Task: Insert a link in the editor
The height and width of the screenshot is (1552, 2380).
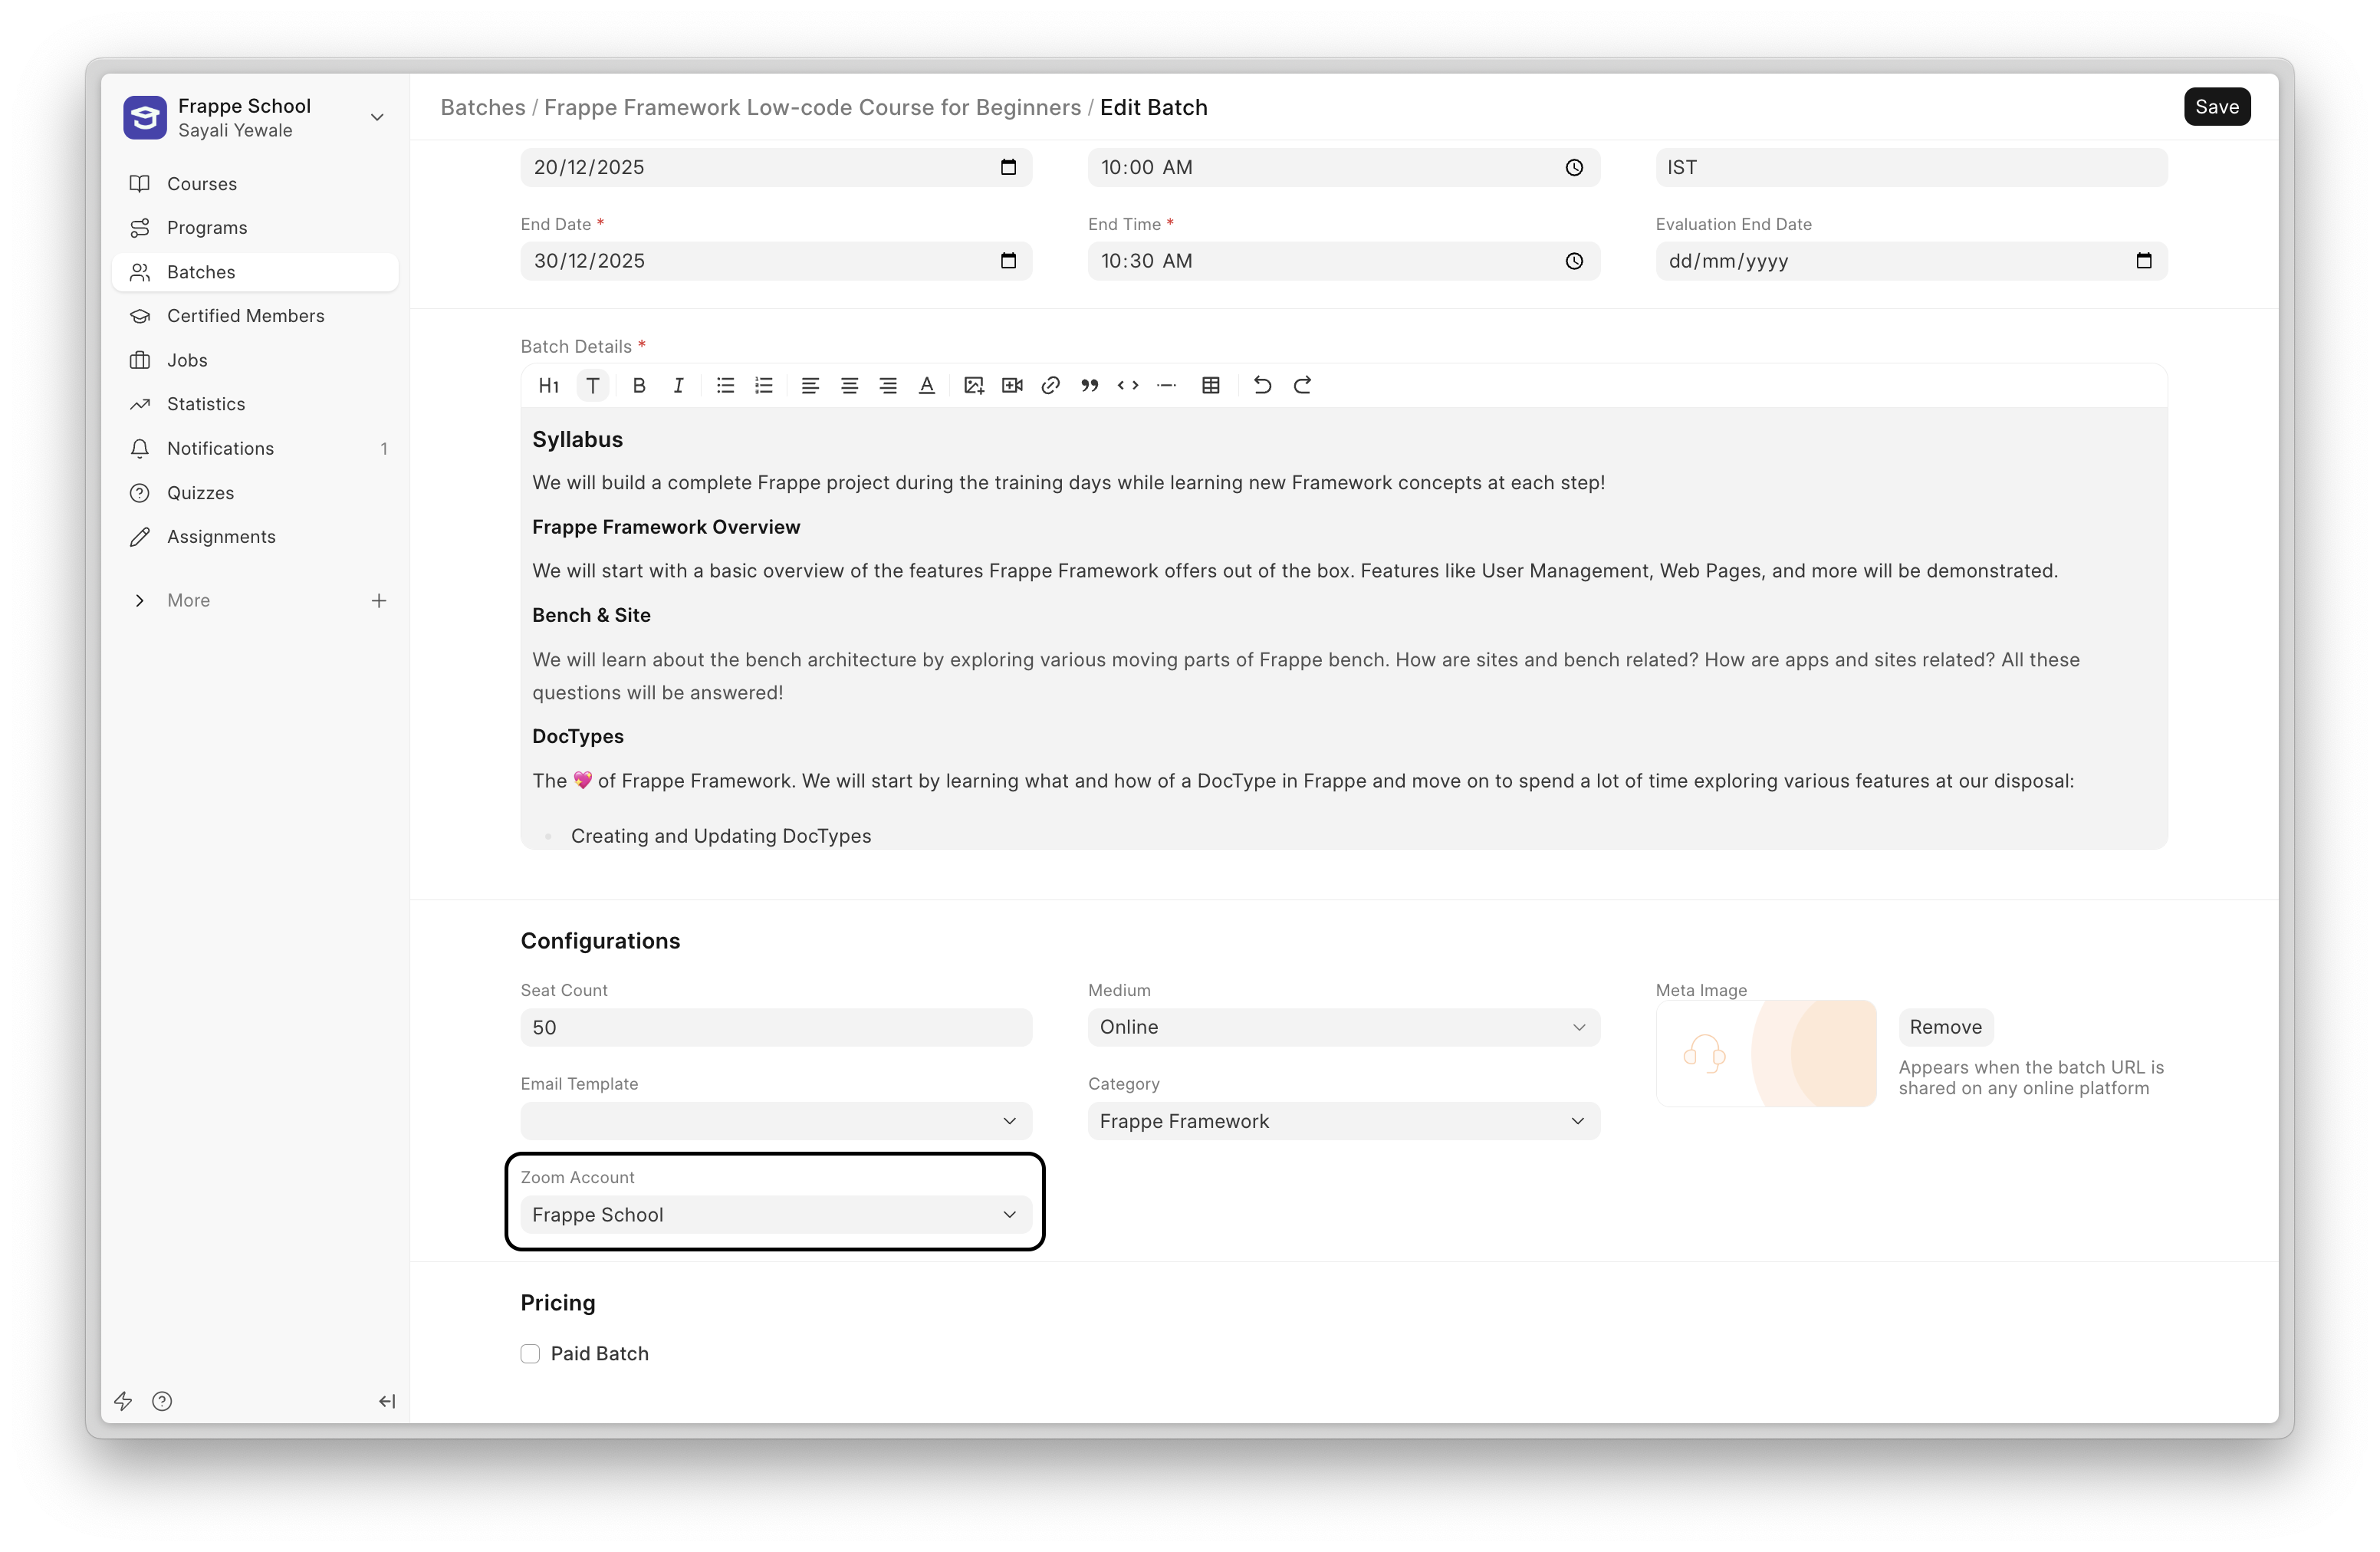Action: click(1050, 385)
